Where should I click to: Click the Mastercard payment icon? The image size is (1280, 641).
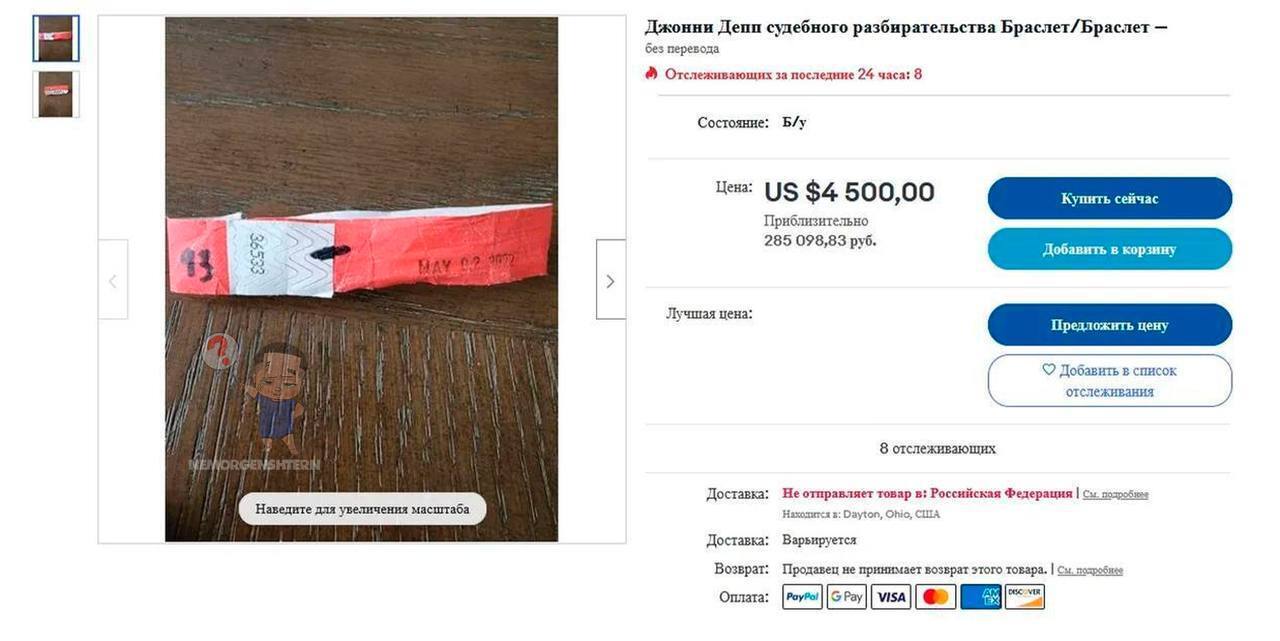coord(936,597)
